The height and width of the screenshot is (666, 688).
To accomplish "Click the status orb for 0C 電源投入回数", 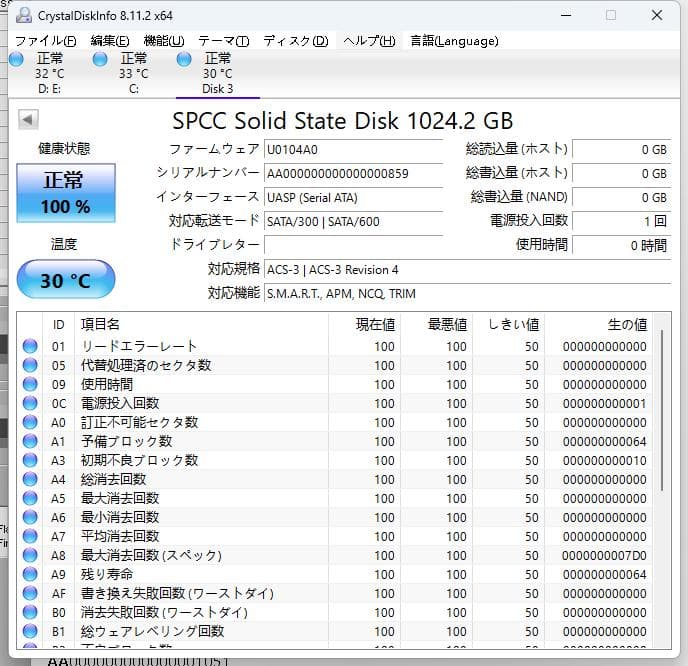I will (x=30, y=403).
